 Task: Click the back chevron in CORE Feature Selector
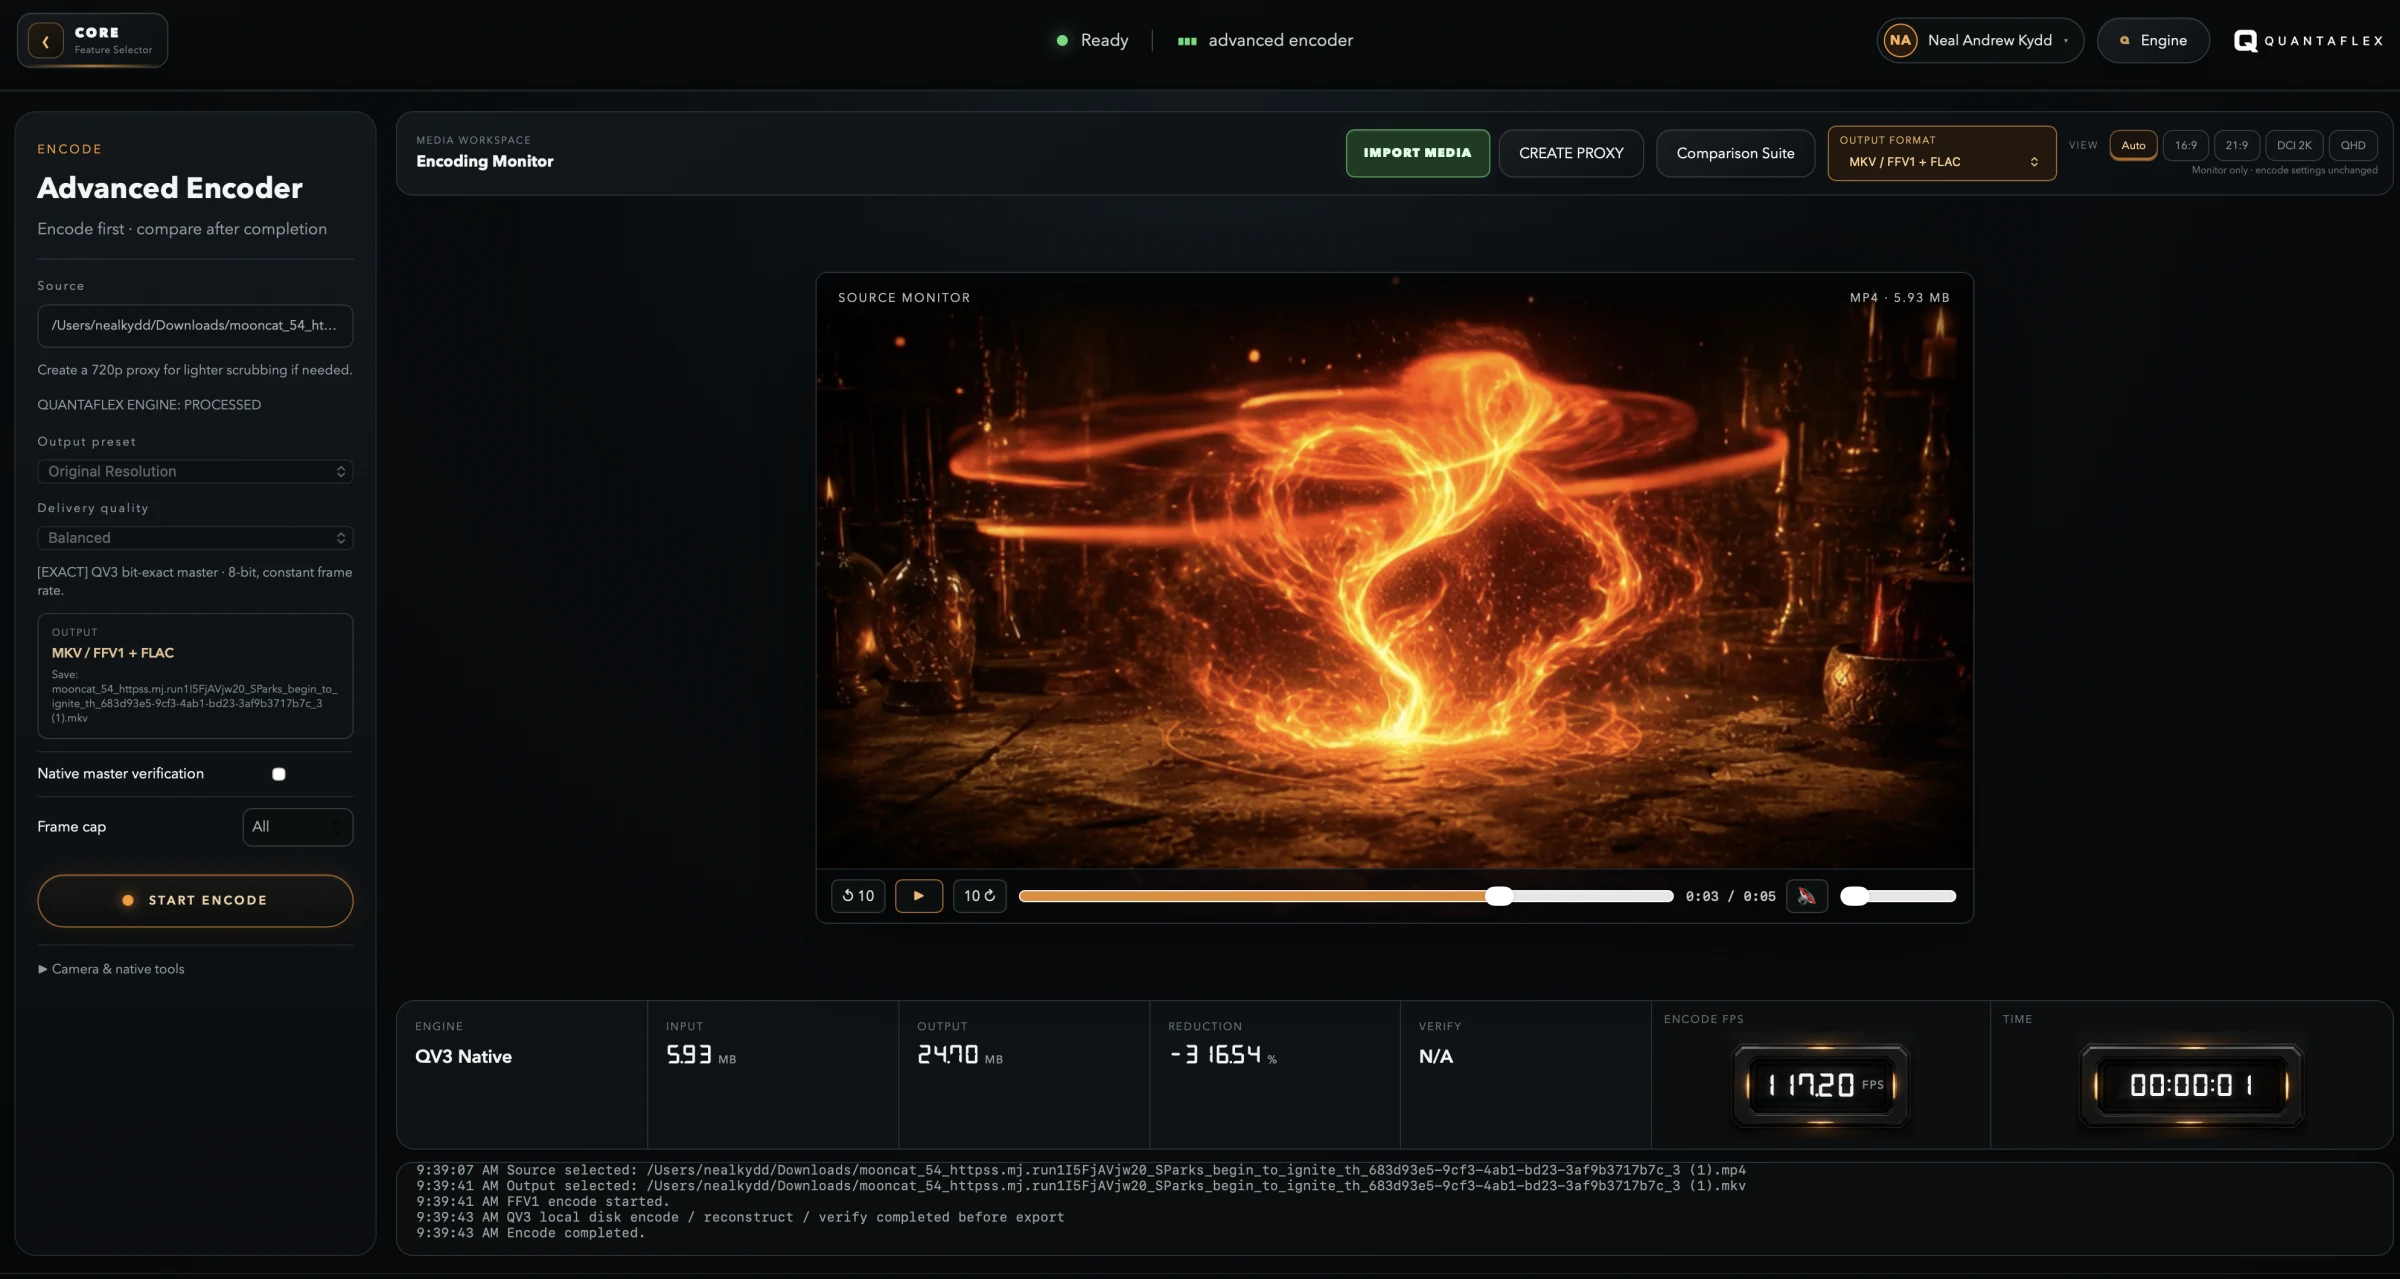(x=45, y=41)
